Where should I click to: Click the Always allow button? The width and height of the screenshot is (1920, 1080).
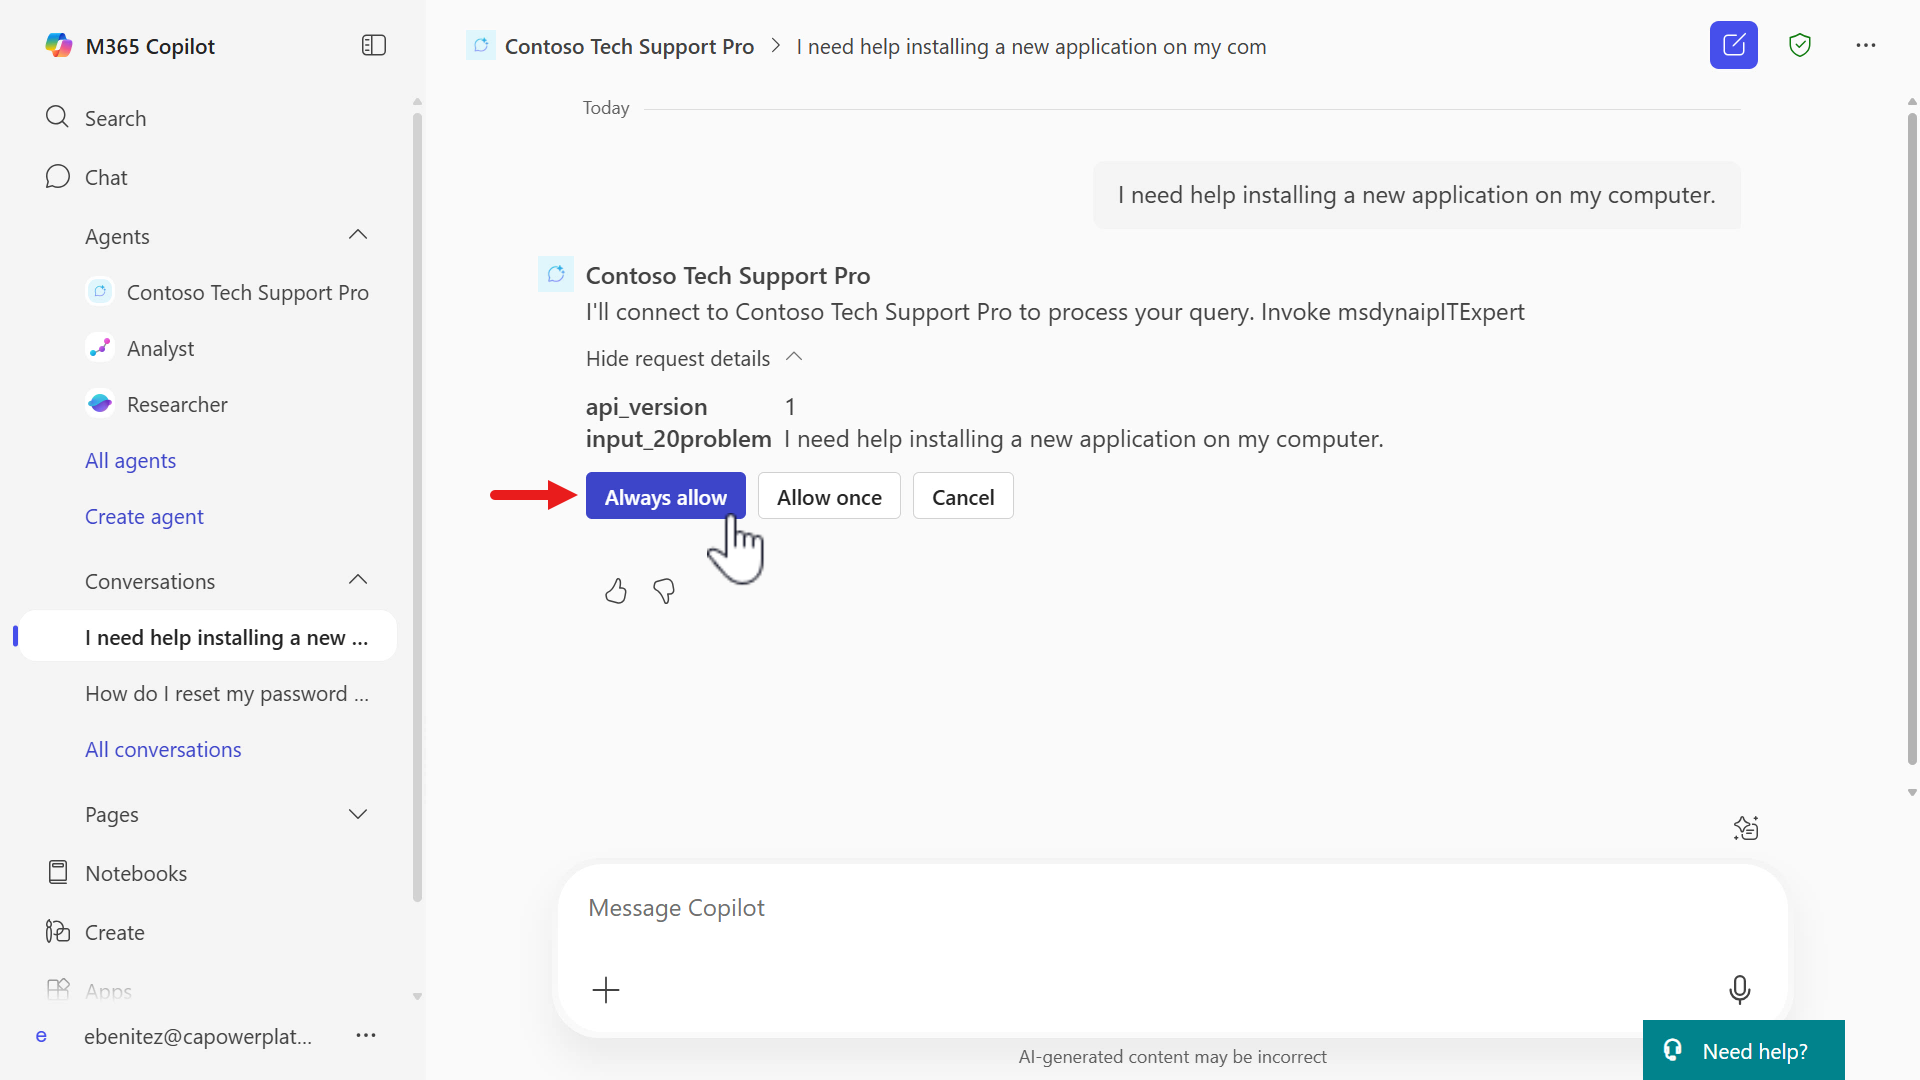[665, 496]
